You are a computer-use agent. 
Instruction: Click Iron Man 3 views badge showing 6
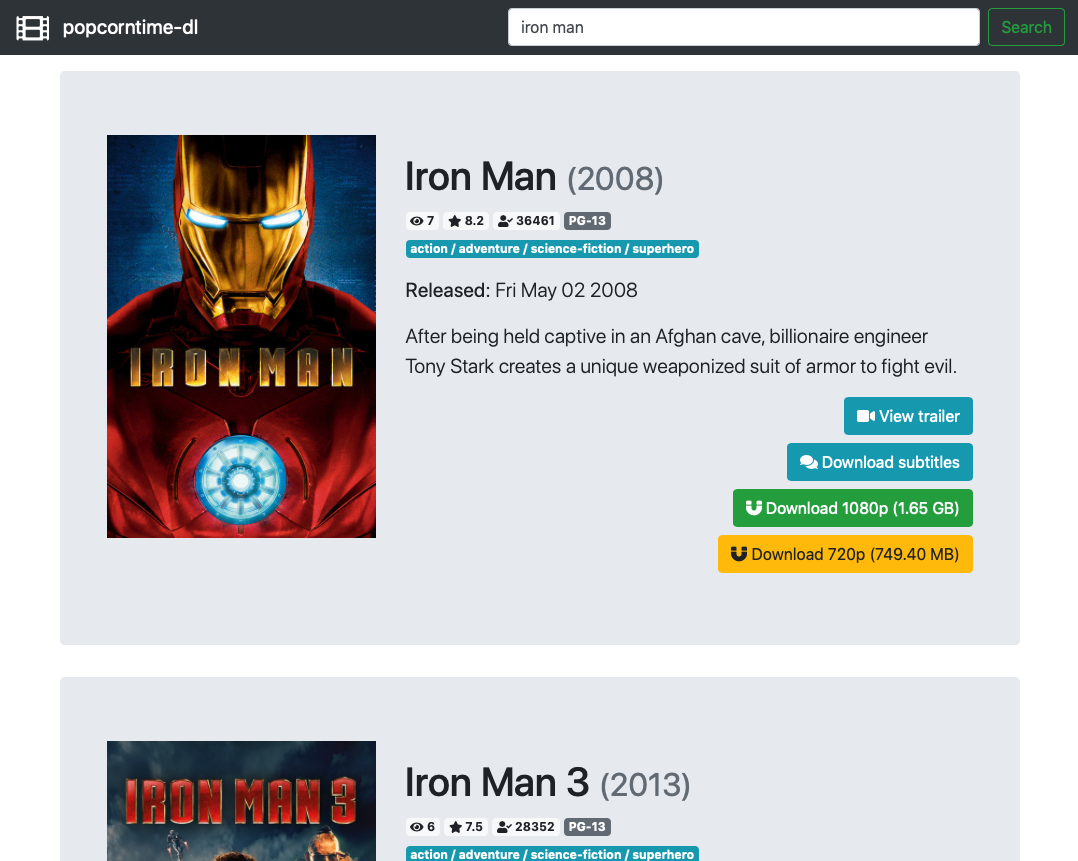(x=422, y=827)
